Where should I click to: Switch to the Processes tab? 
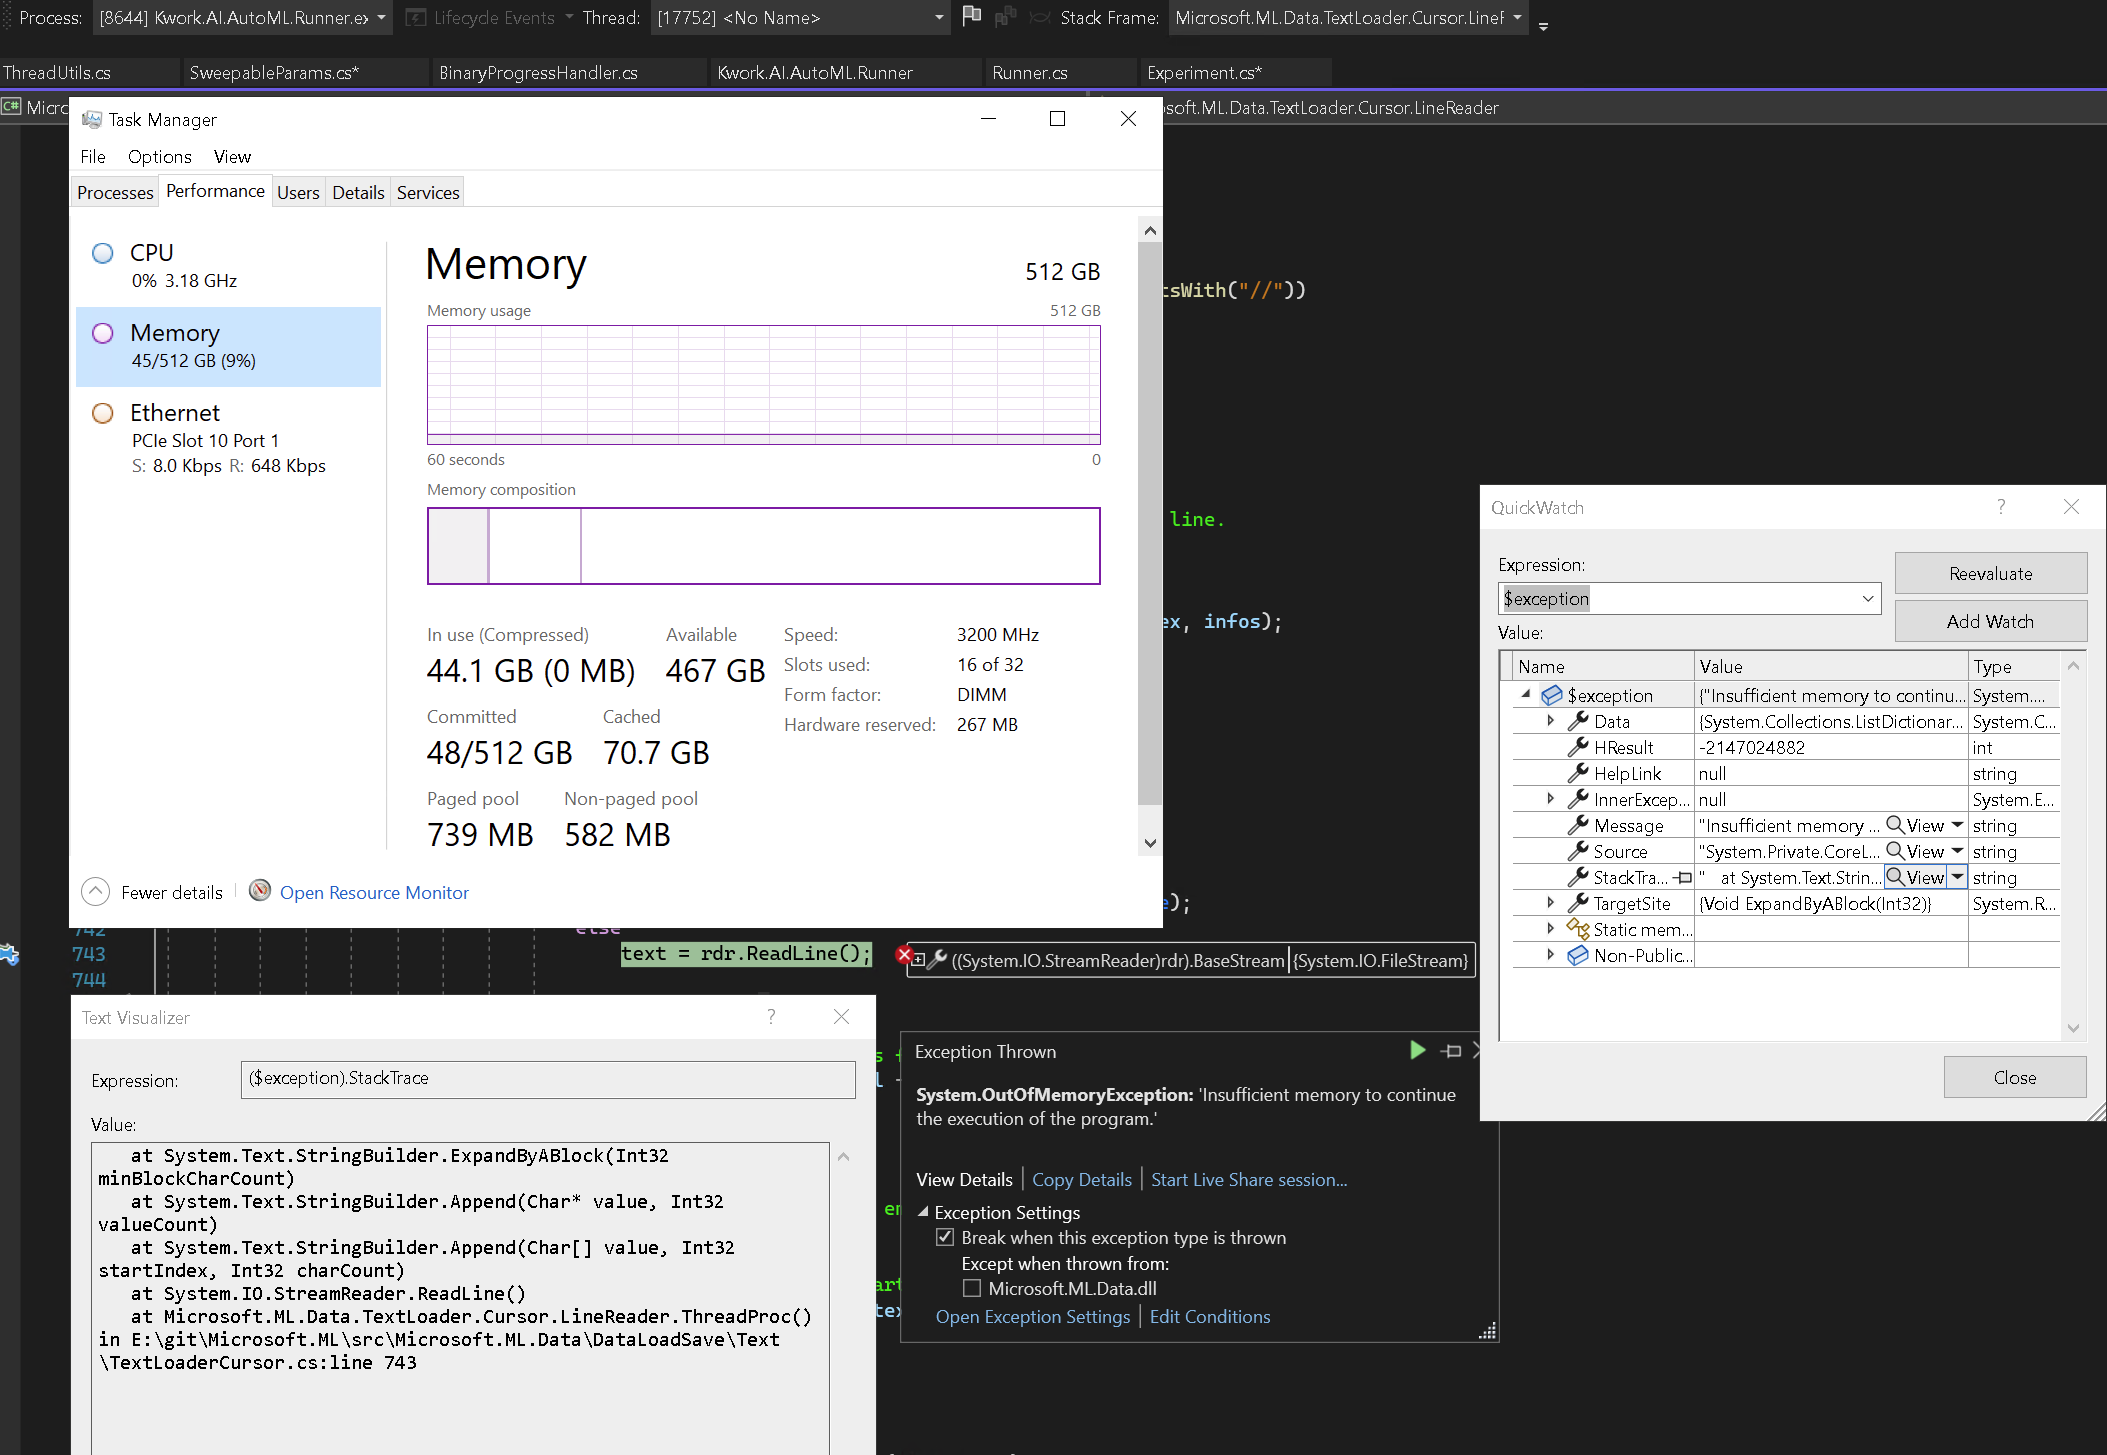click(114, 192)
